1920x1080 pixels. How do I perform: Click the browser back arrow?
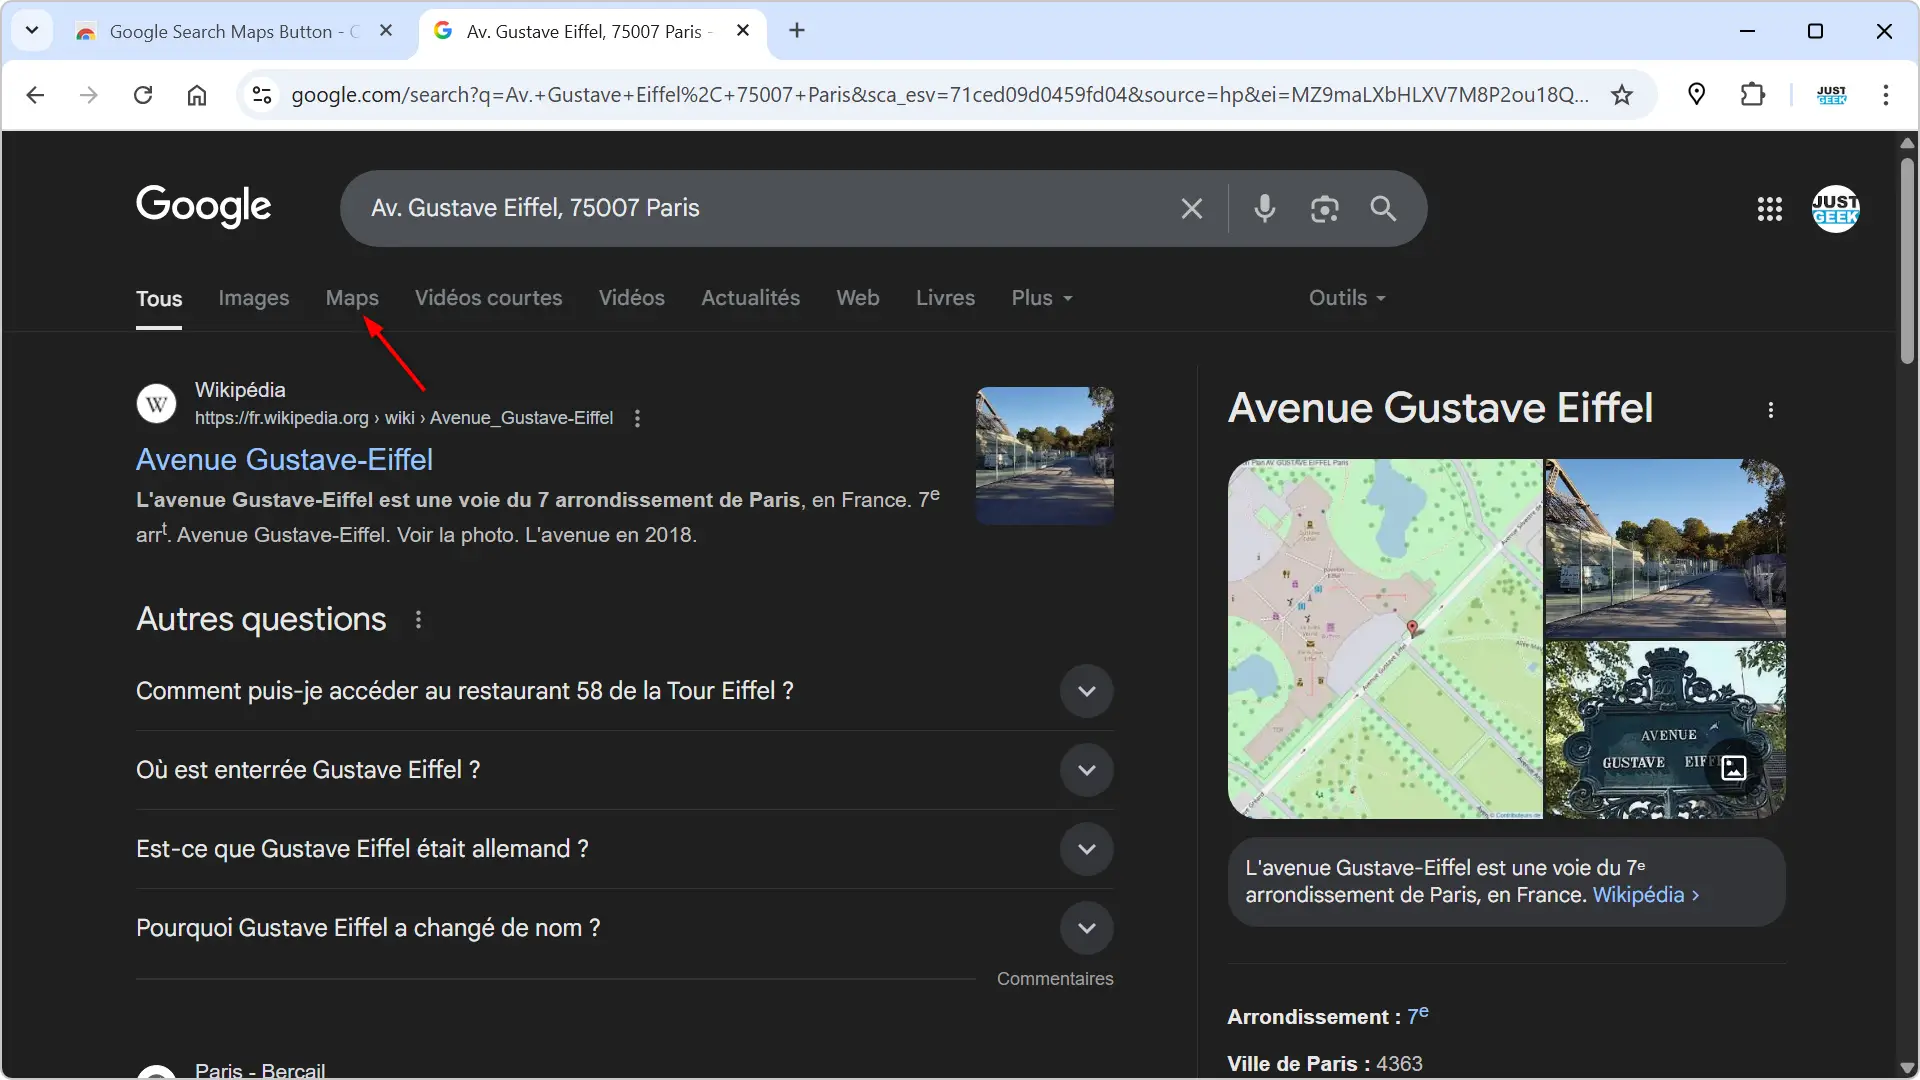point(35,95)
